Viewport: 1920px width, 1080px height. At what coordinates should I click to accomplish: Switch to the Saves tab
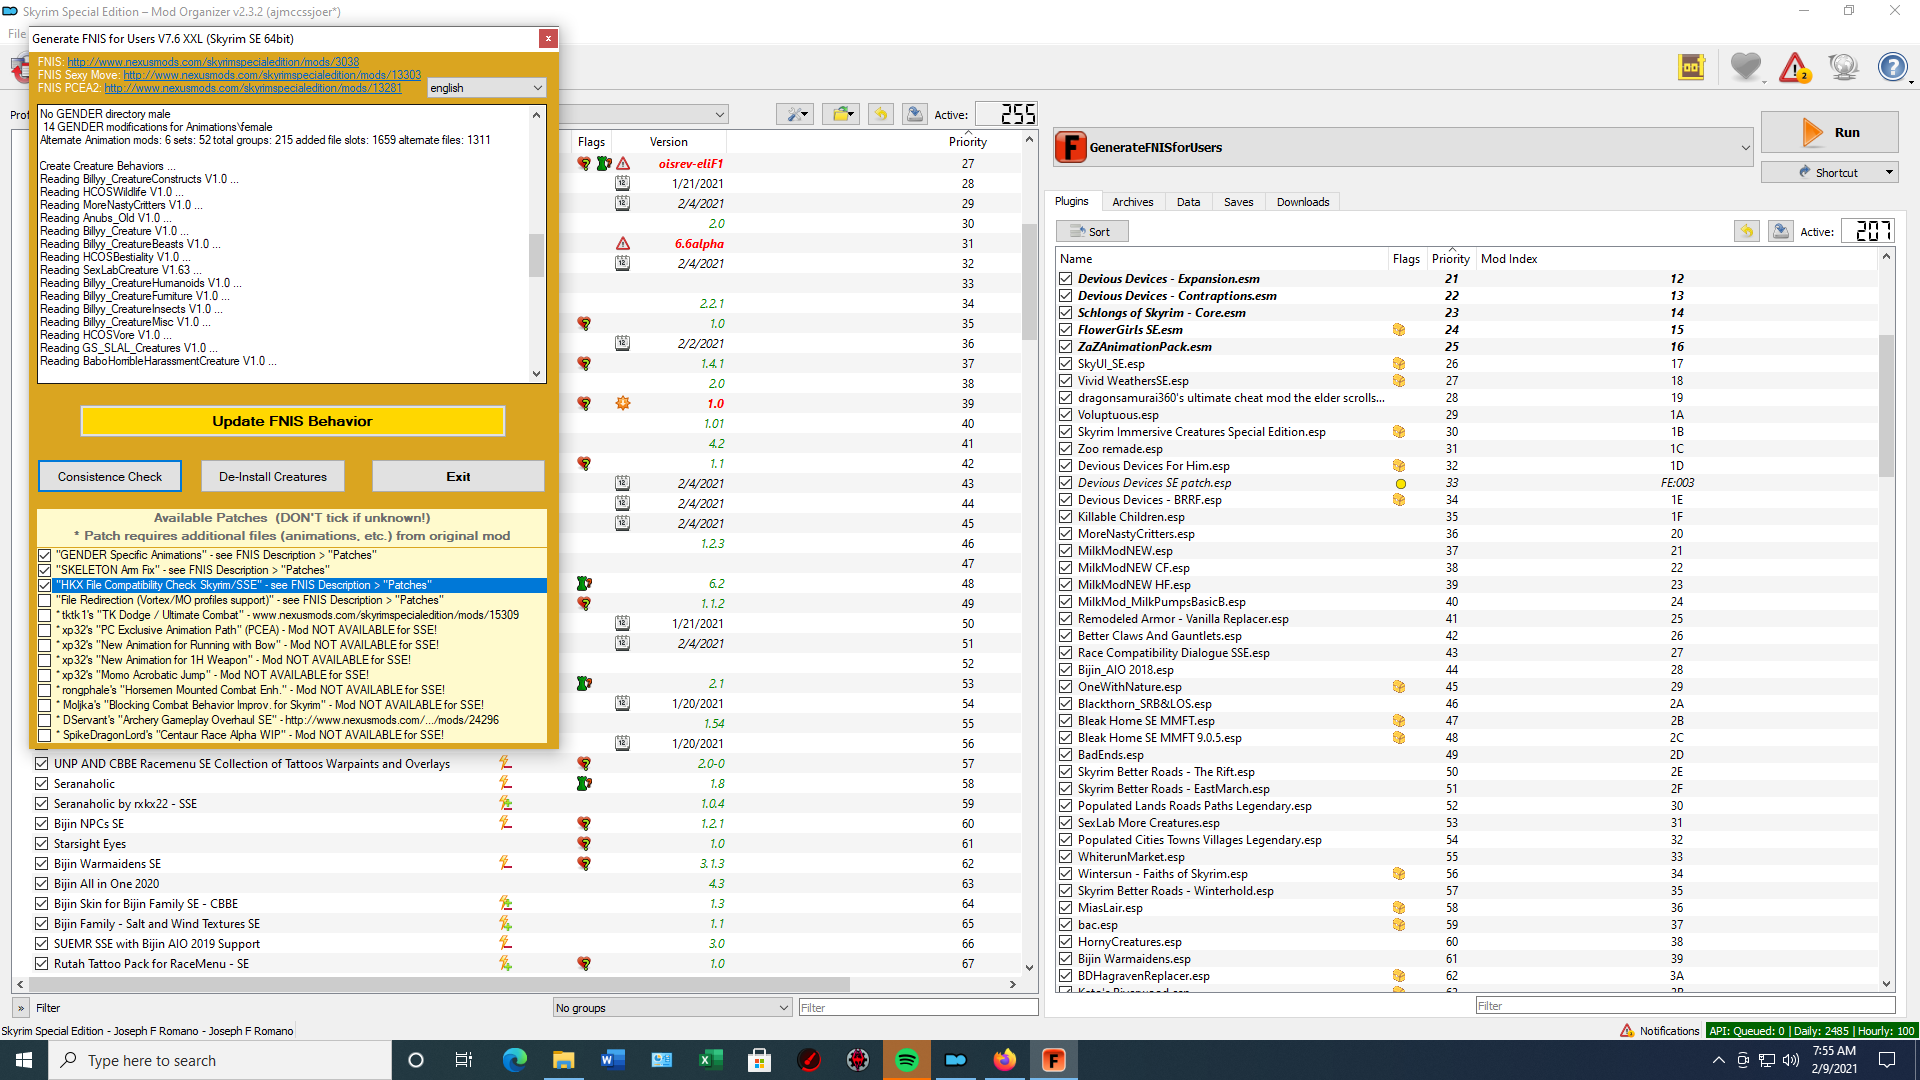(x=1238, y=202)
